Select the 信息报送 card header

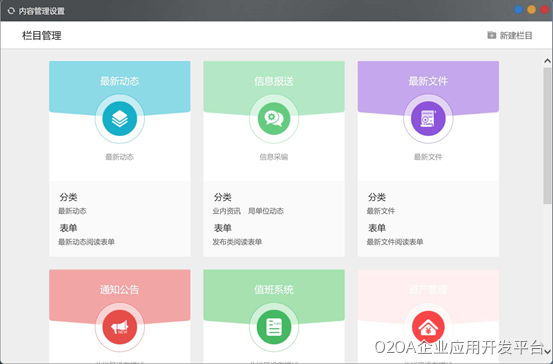274,81
